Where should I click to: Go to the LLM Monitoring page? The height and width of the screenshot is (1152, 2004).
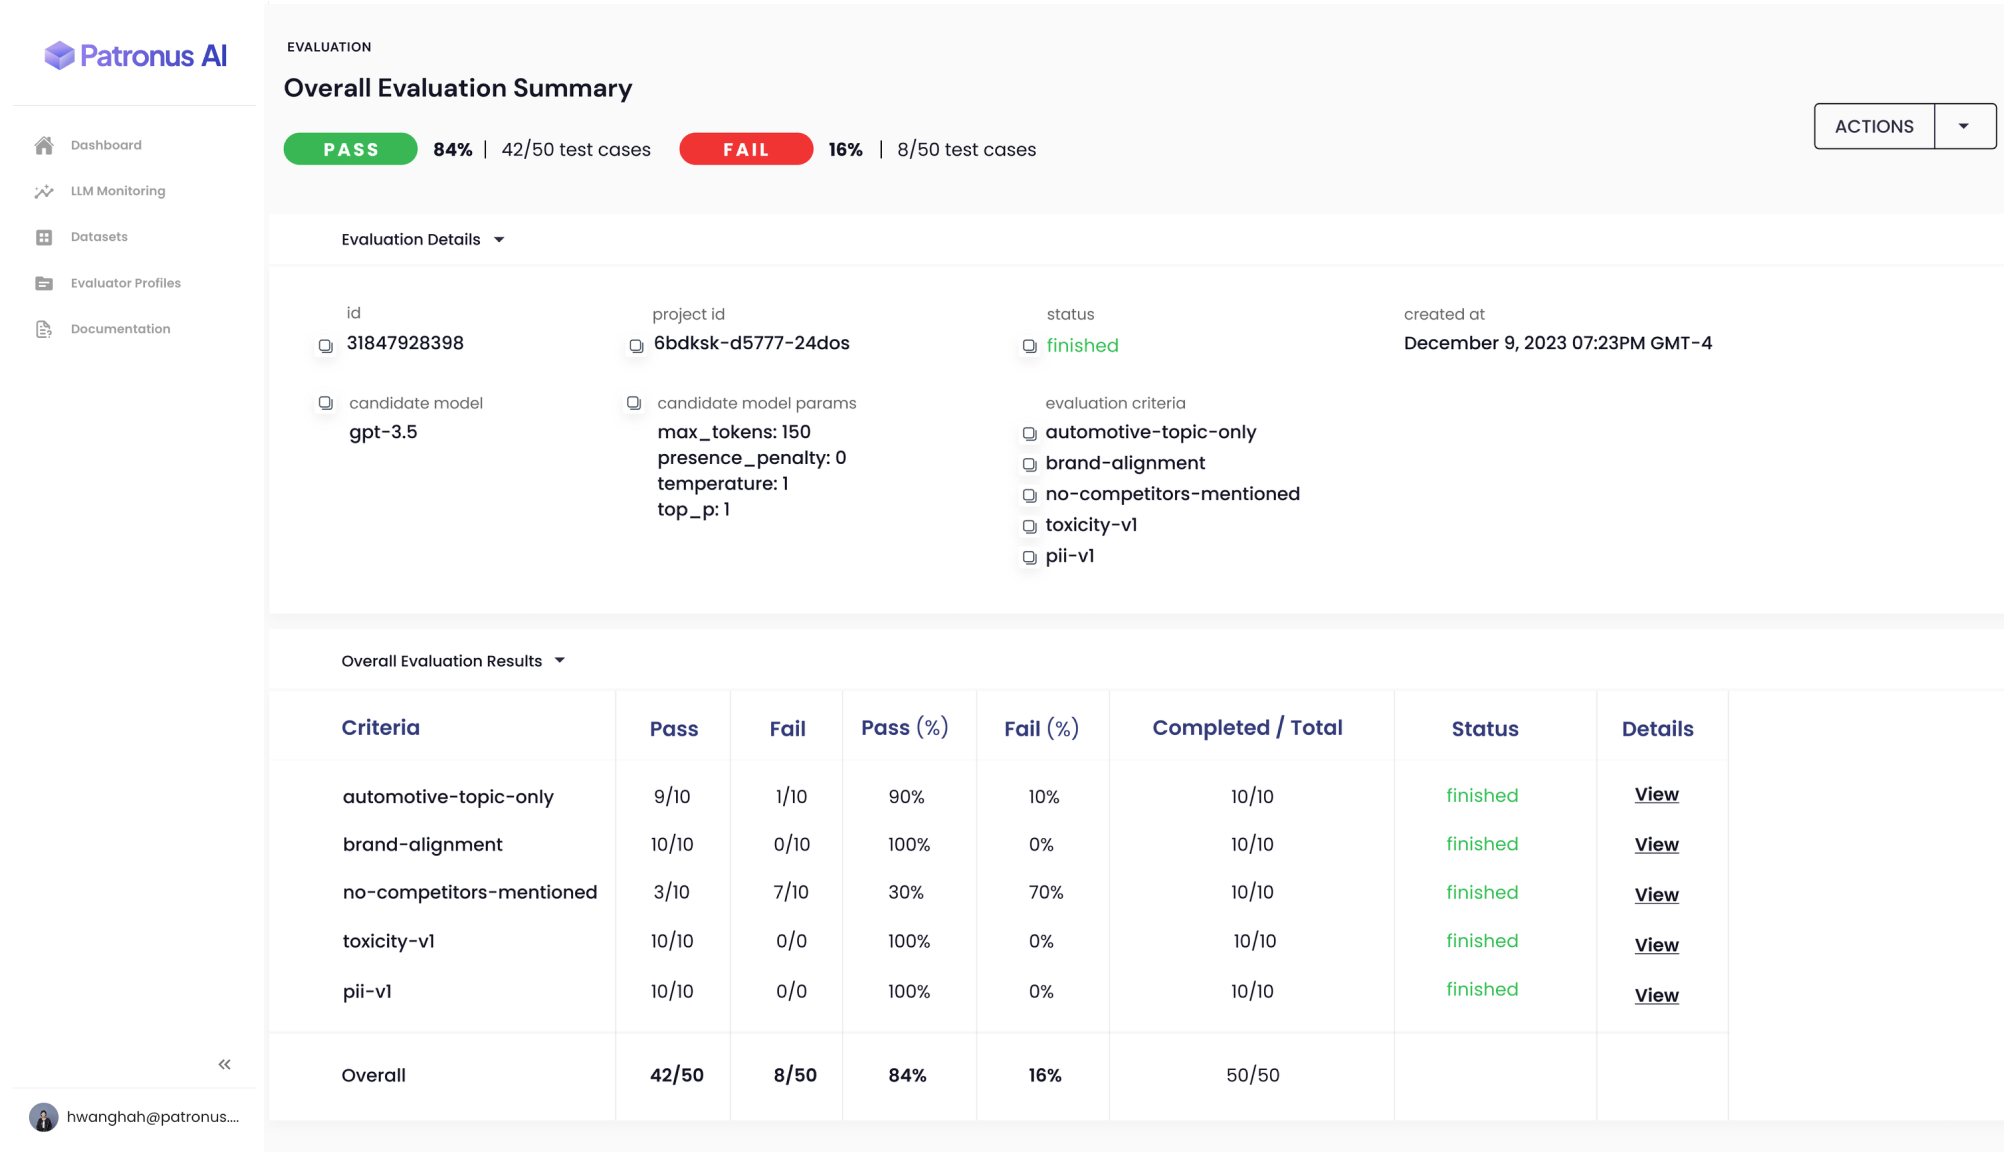[x=118, y=191]
